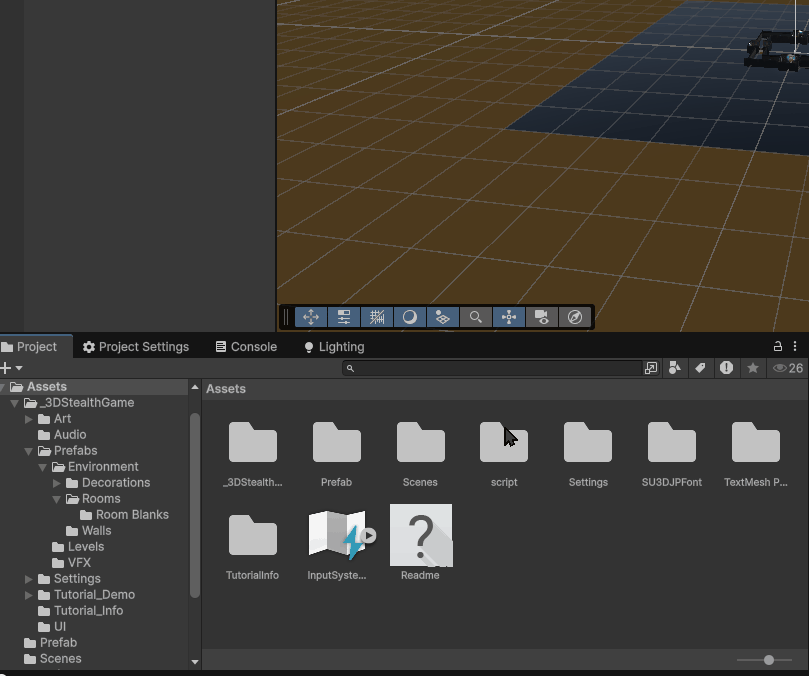Toggle grid snapping in scene toolbar
Screen dimensions: 809x676
[377, 317]
